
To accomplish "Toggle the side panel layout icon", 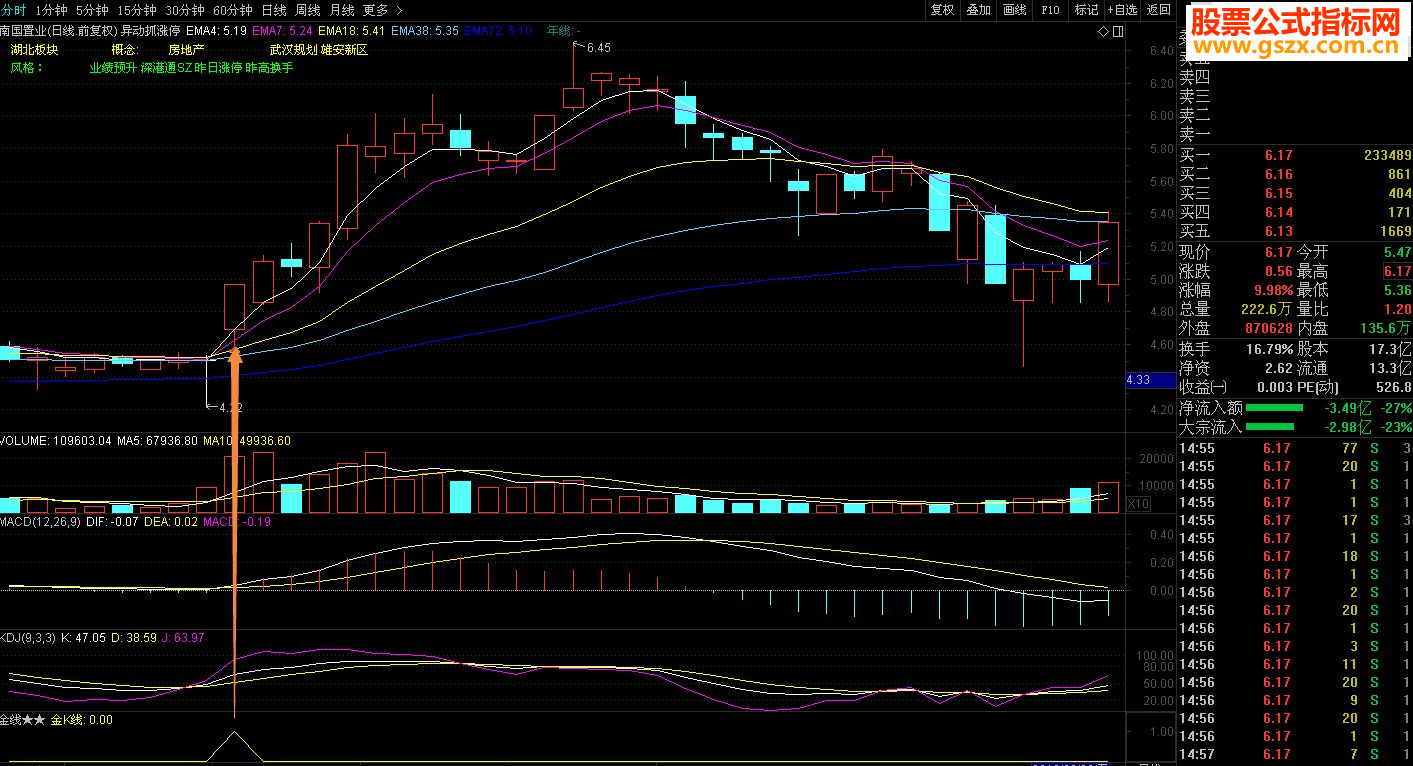I will (1117, 31).
